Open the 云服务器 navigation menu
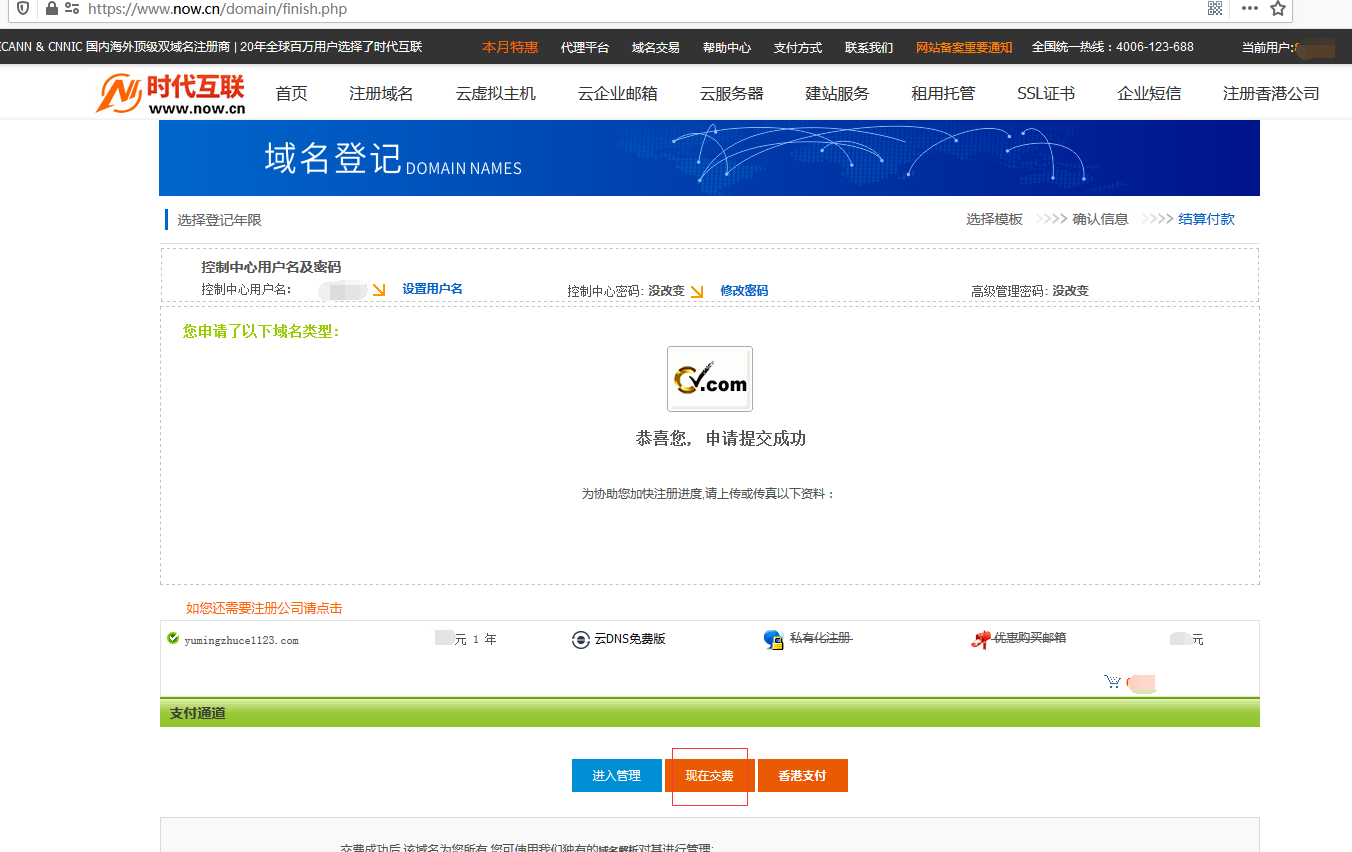 click(731, 94)
